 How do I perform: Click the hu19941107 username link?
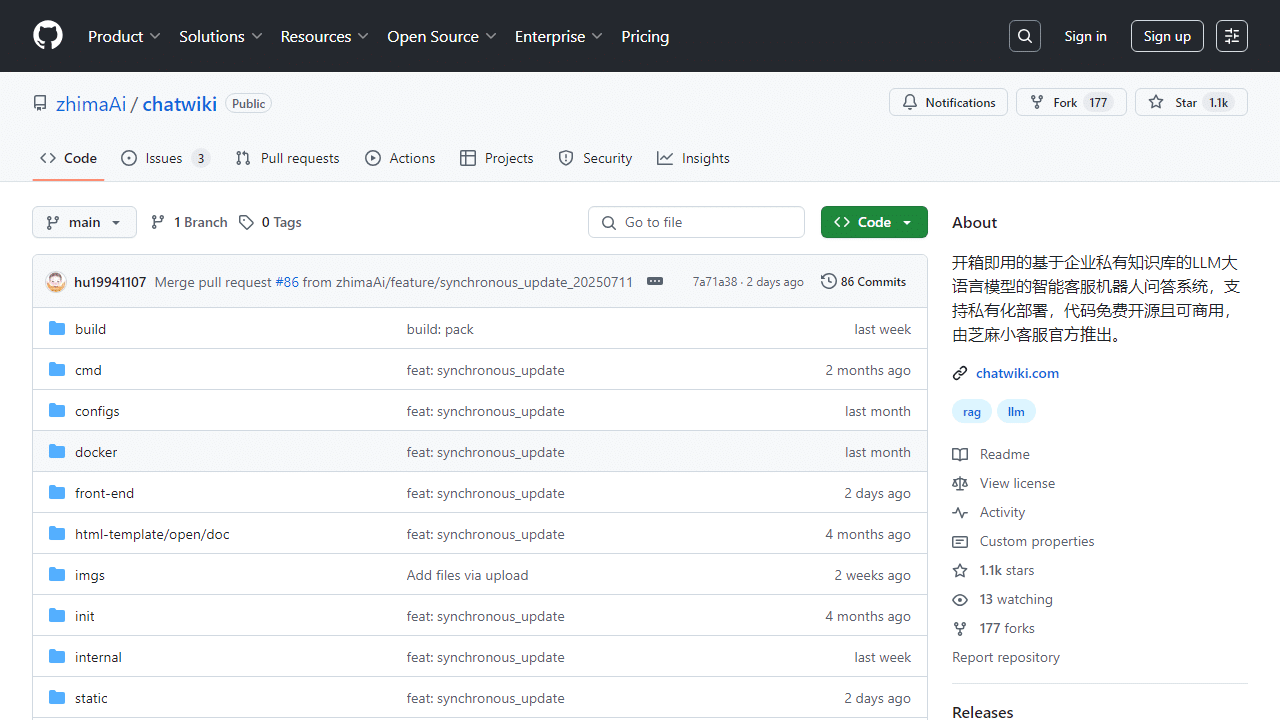110,282
